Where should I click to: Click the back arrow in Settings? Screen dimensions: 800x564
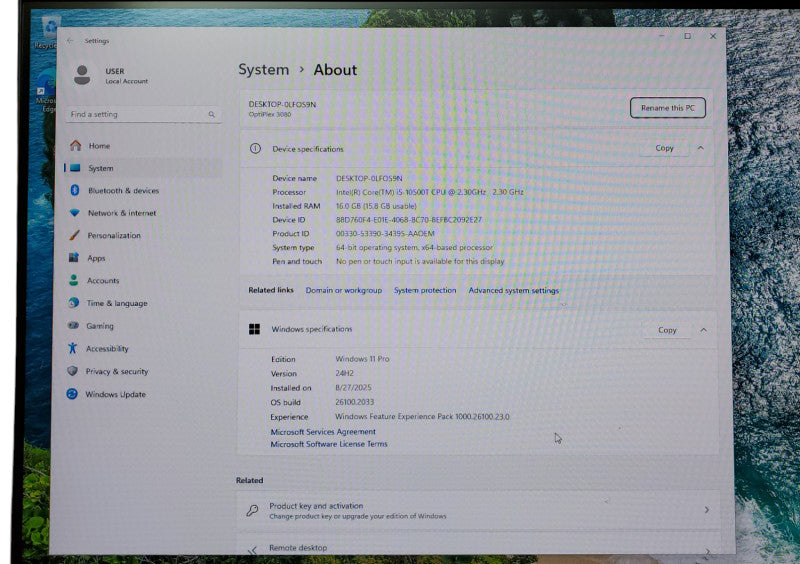click(x=70, y=40)
